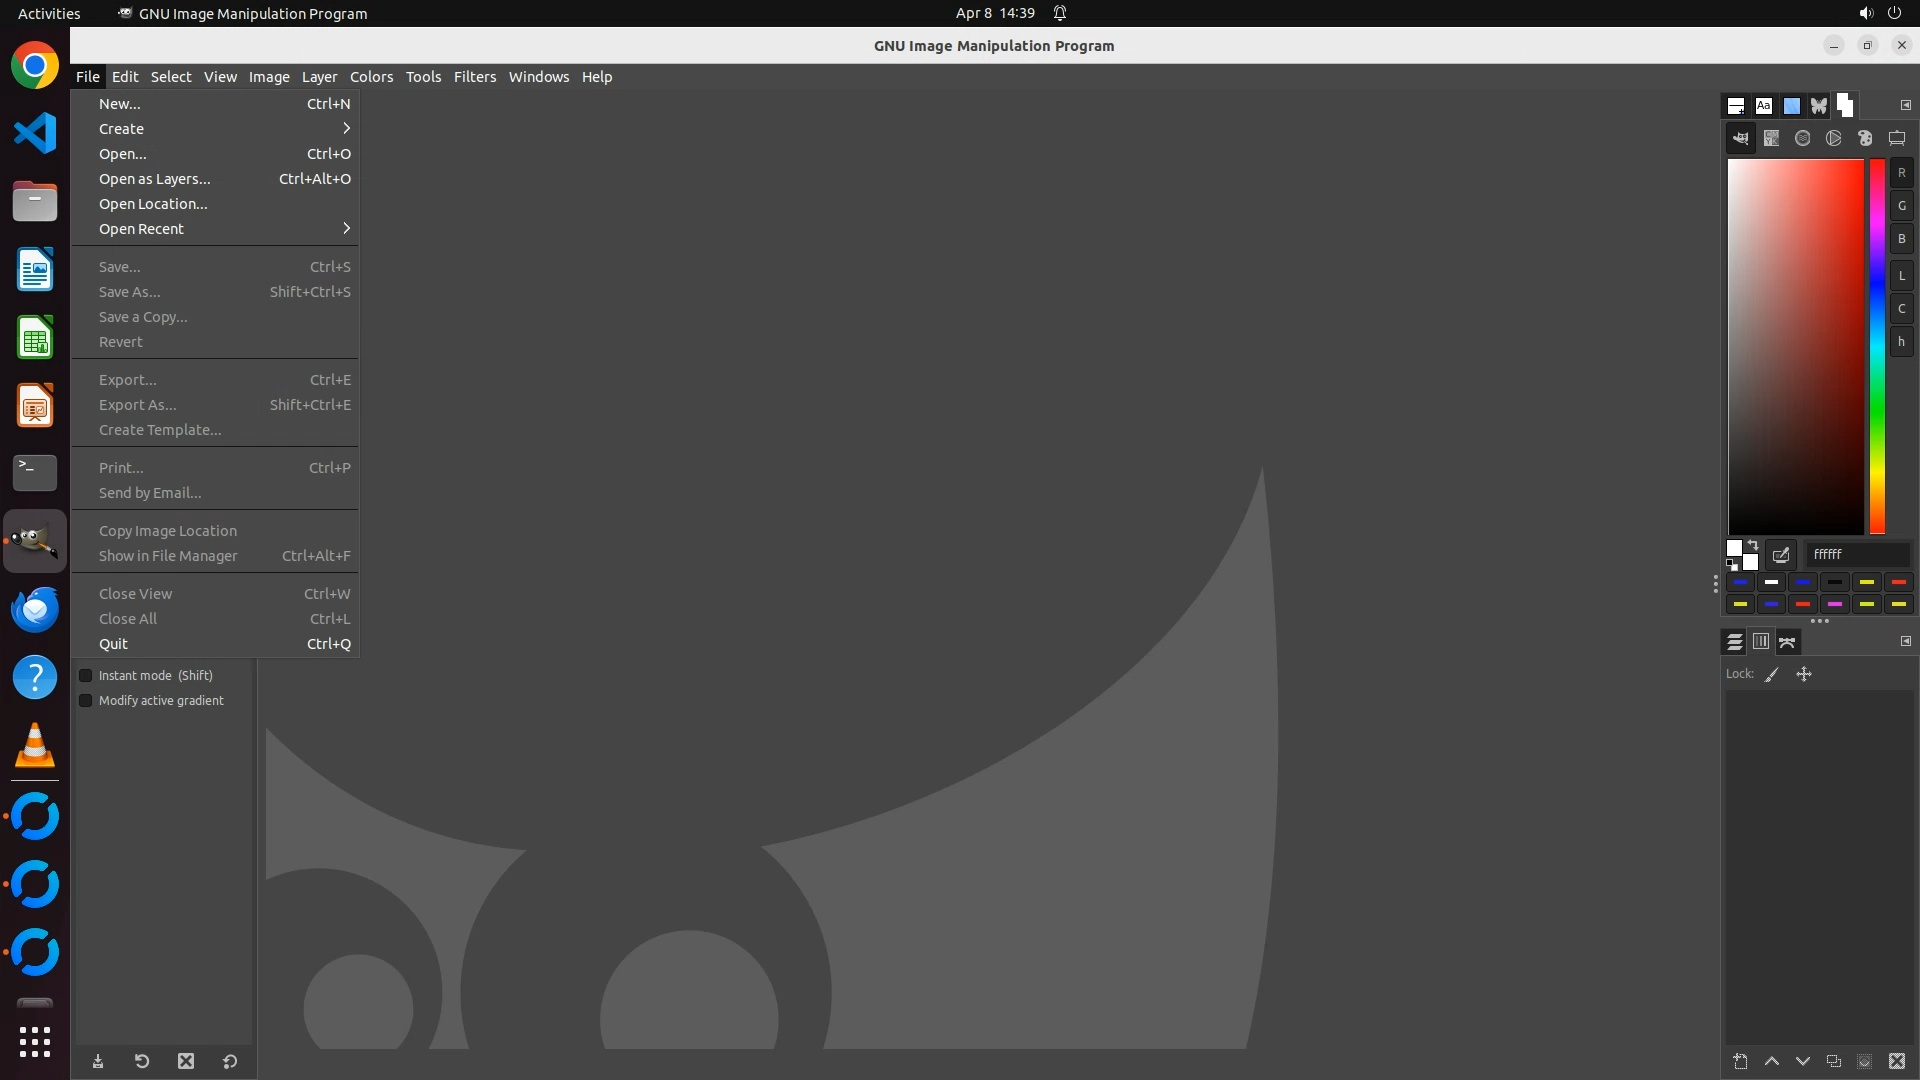Image resolution: width=1920 pixels, height=1080 pixels.
Task: Toggle lock pixels brush icon
Action: coord(1772,675)
